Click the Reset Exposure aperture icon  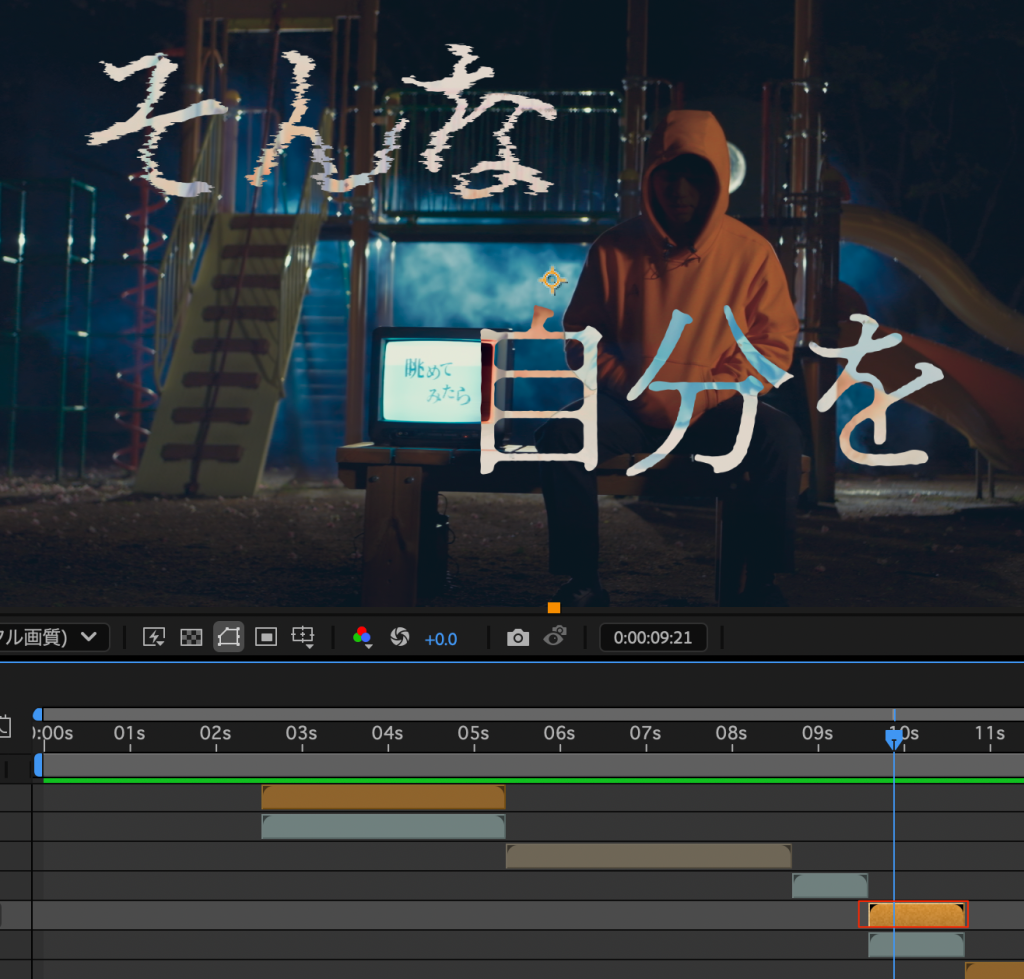point(400,638)
